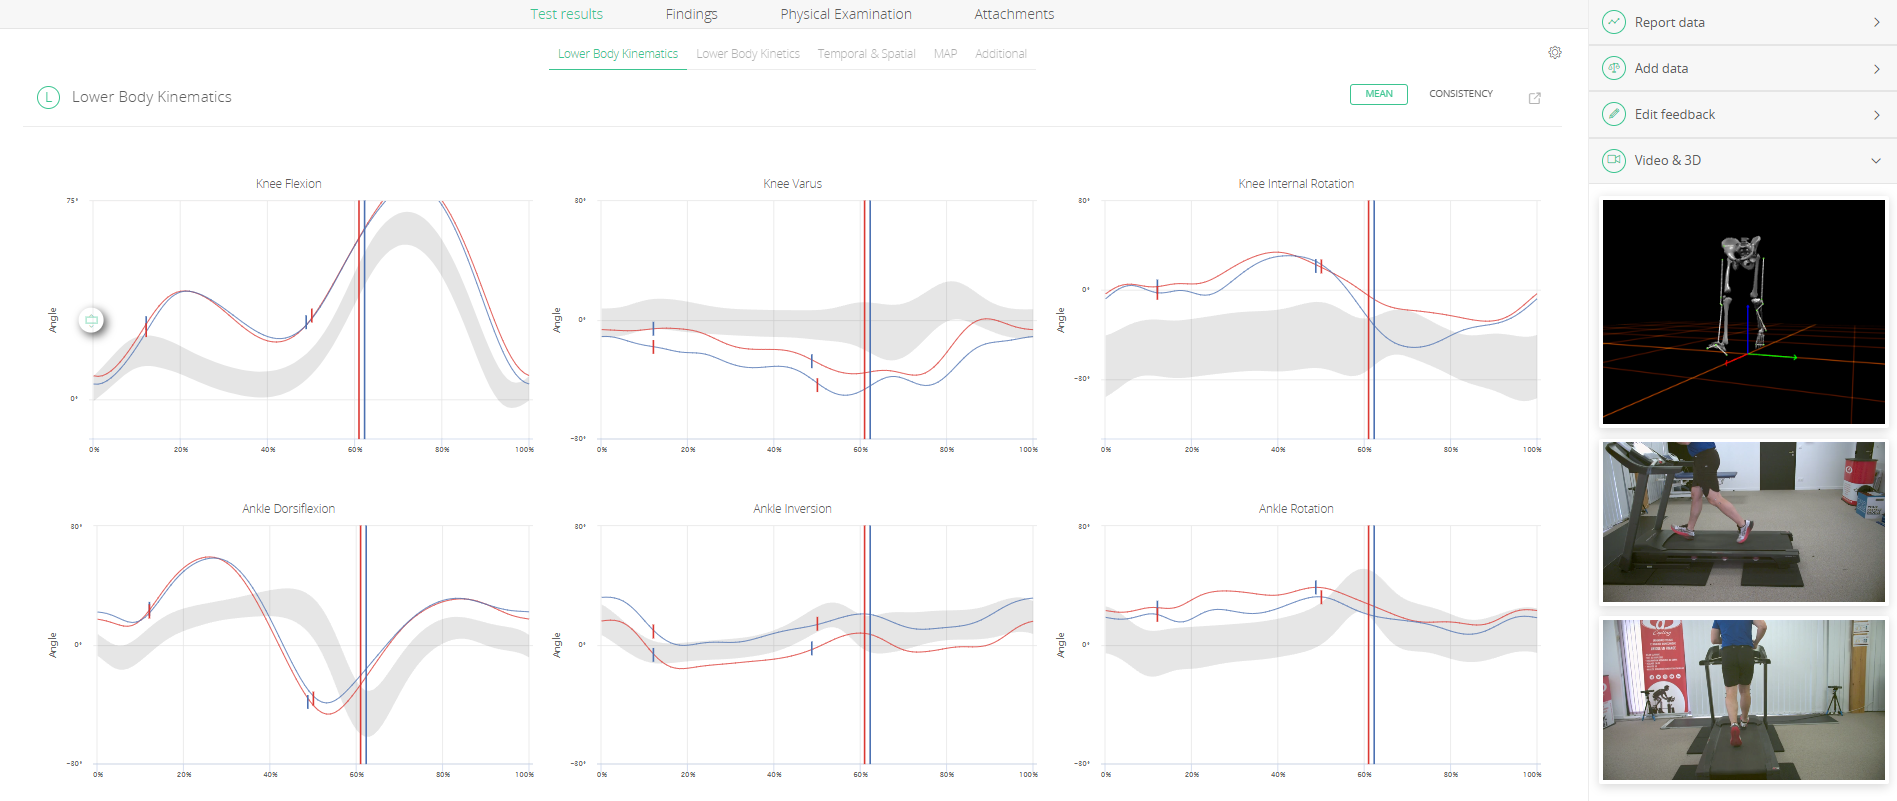Open the external link export icon
Viewport: 1897px width, 801px height.
tap(1535, 98)
